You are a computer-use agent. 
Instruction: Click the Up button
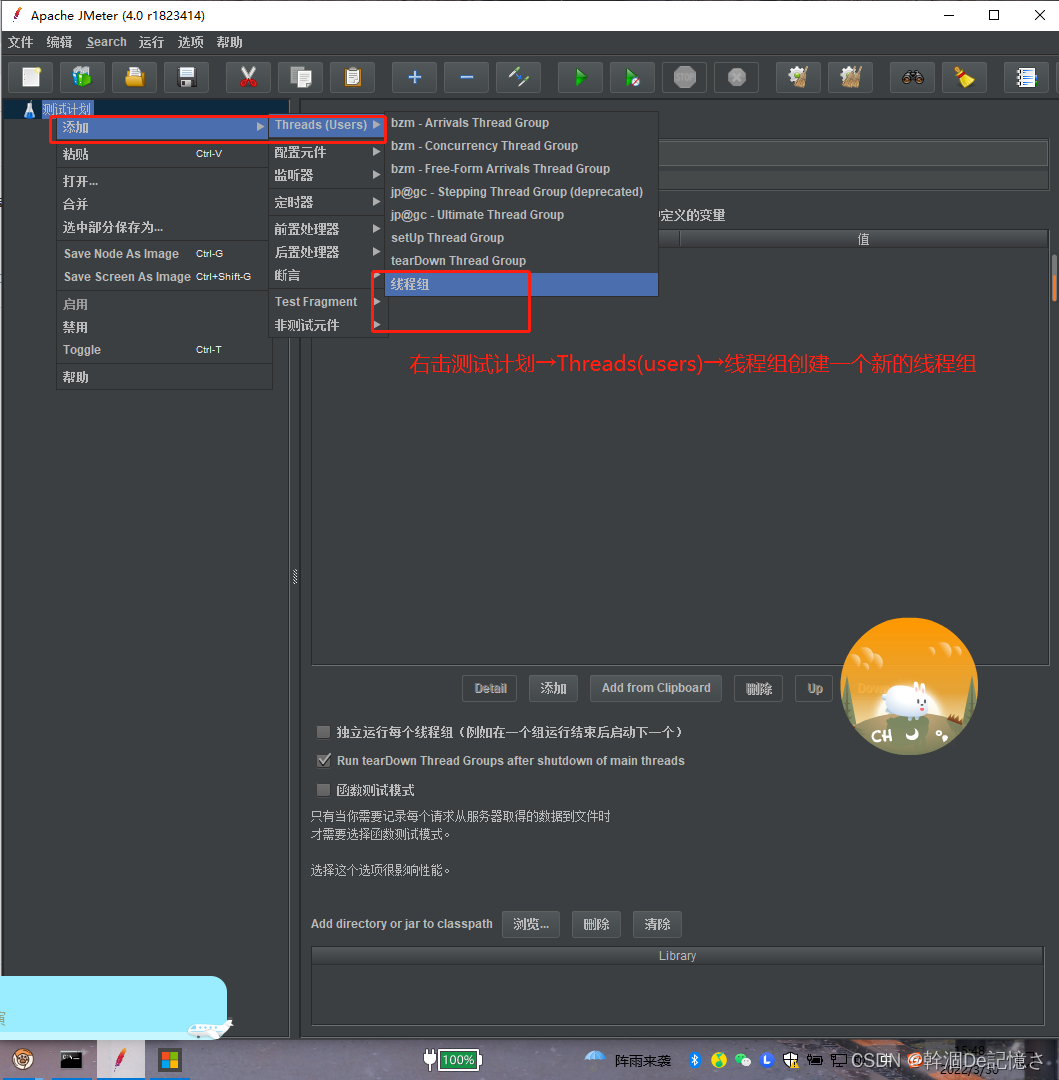pos(815,688)
